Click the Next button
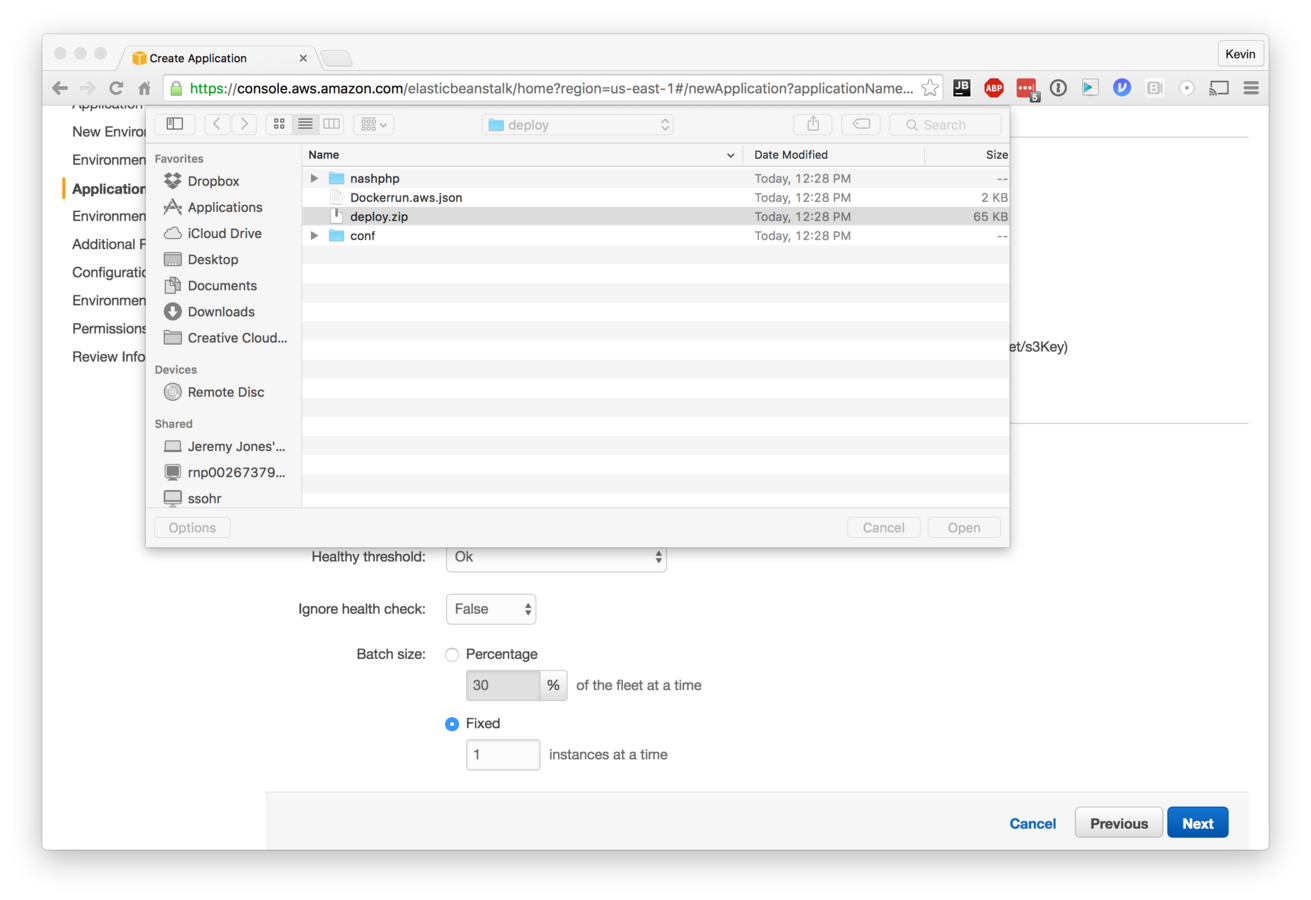This screenshot has width=1311, height=900. [x=1197, y=823]
